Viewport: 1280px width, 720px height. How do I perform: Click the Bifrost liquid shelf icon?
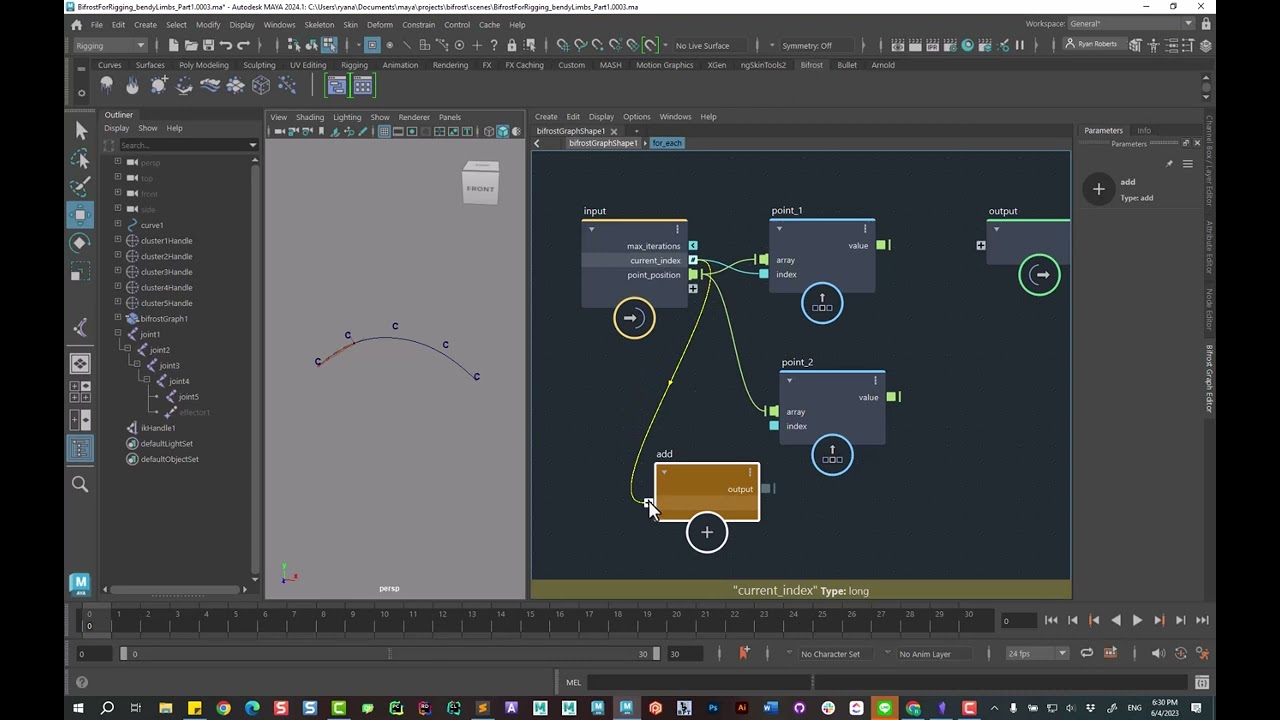pos(107,86)
